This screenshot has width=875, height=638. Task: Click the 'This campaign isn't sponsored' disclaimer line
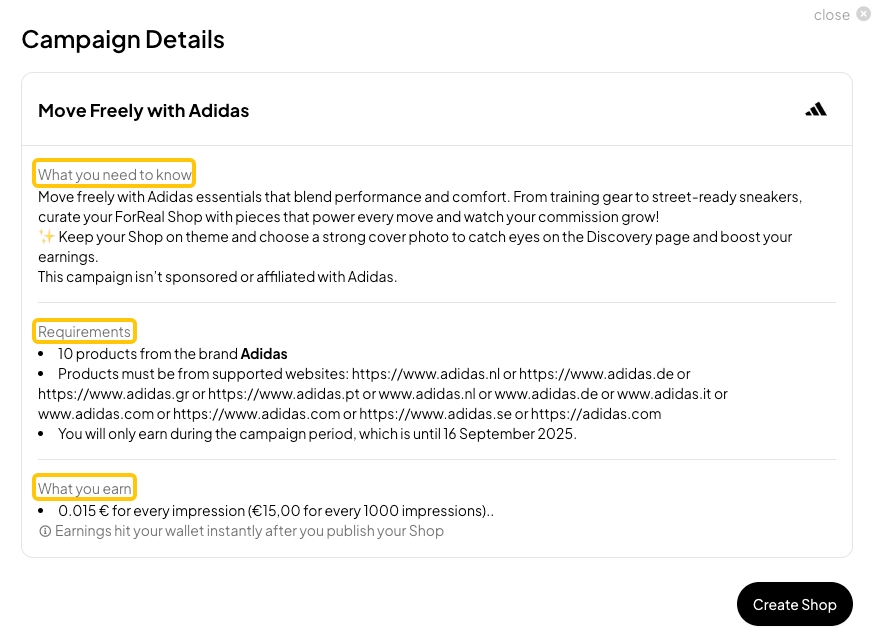click(217, 276)
